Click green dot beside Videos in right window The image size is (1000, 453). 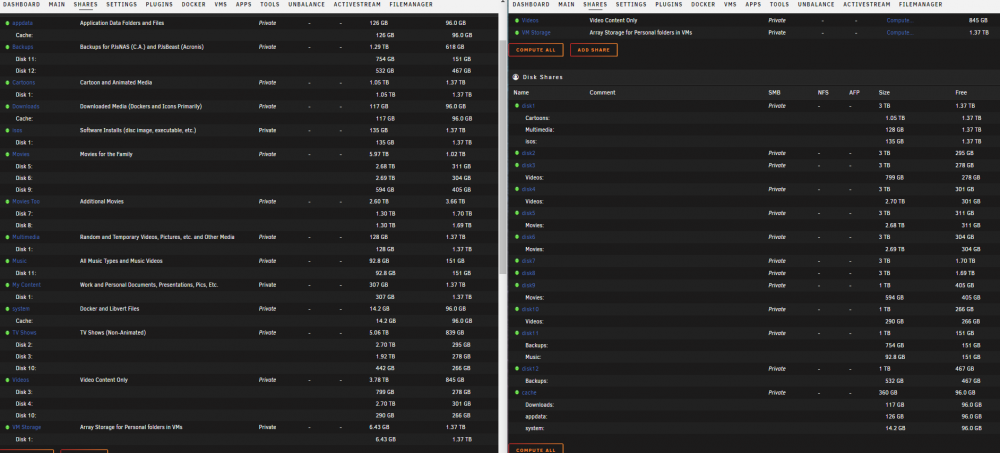click(x=517, y=20)
